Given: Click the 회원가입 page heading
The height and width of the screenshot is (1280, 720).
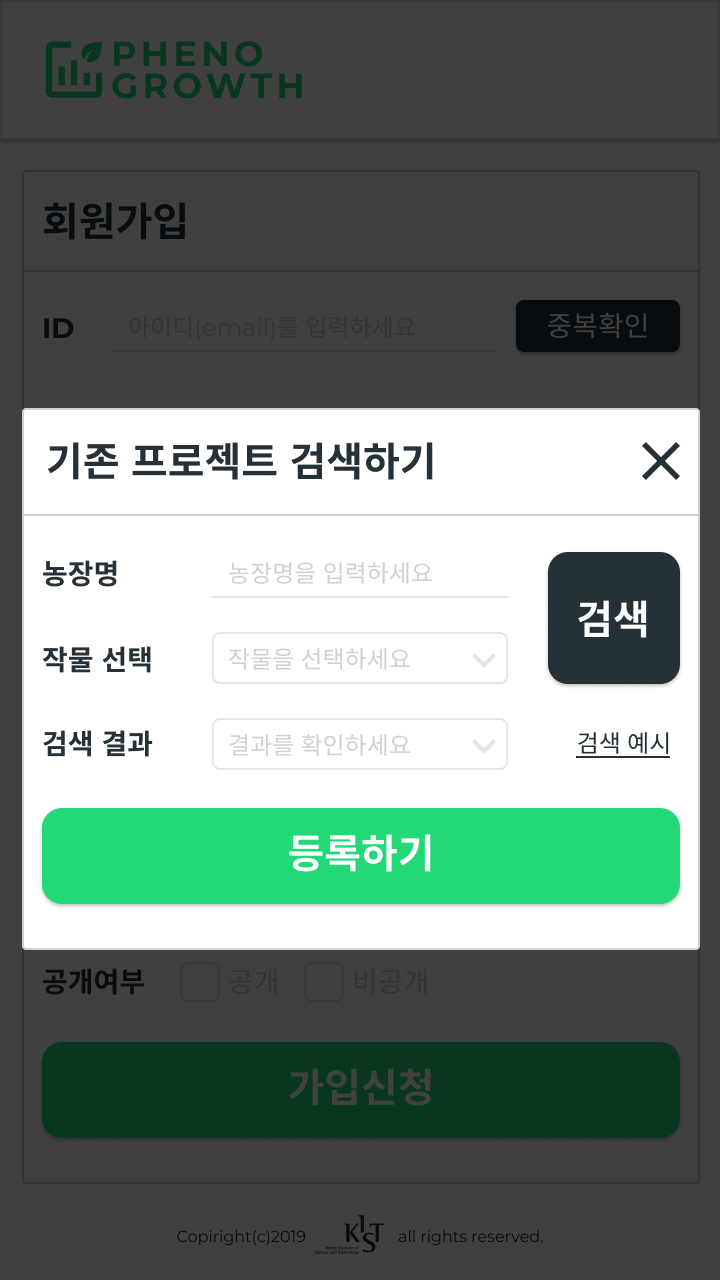Looking at the screenshot, I should click(x=115, y=221).
